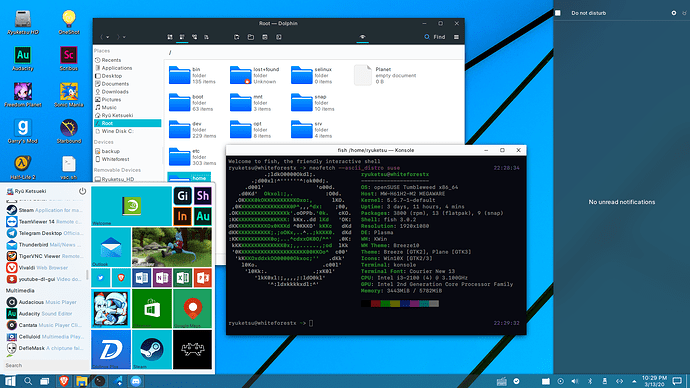690x388 pixels.
Task: Open Dolphin forward history dropdown arrow
Action: (124, 37)
